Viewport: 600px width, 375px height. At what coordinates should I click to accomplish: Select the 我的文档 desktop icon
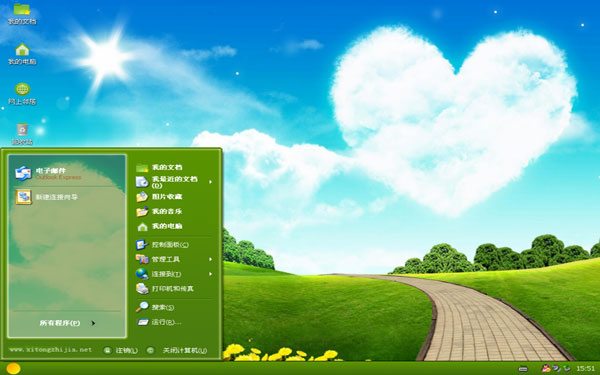point(22,14)
